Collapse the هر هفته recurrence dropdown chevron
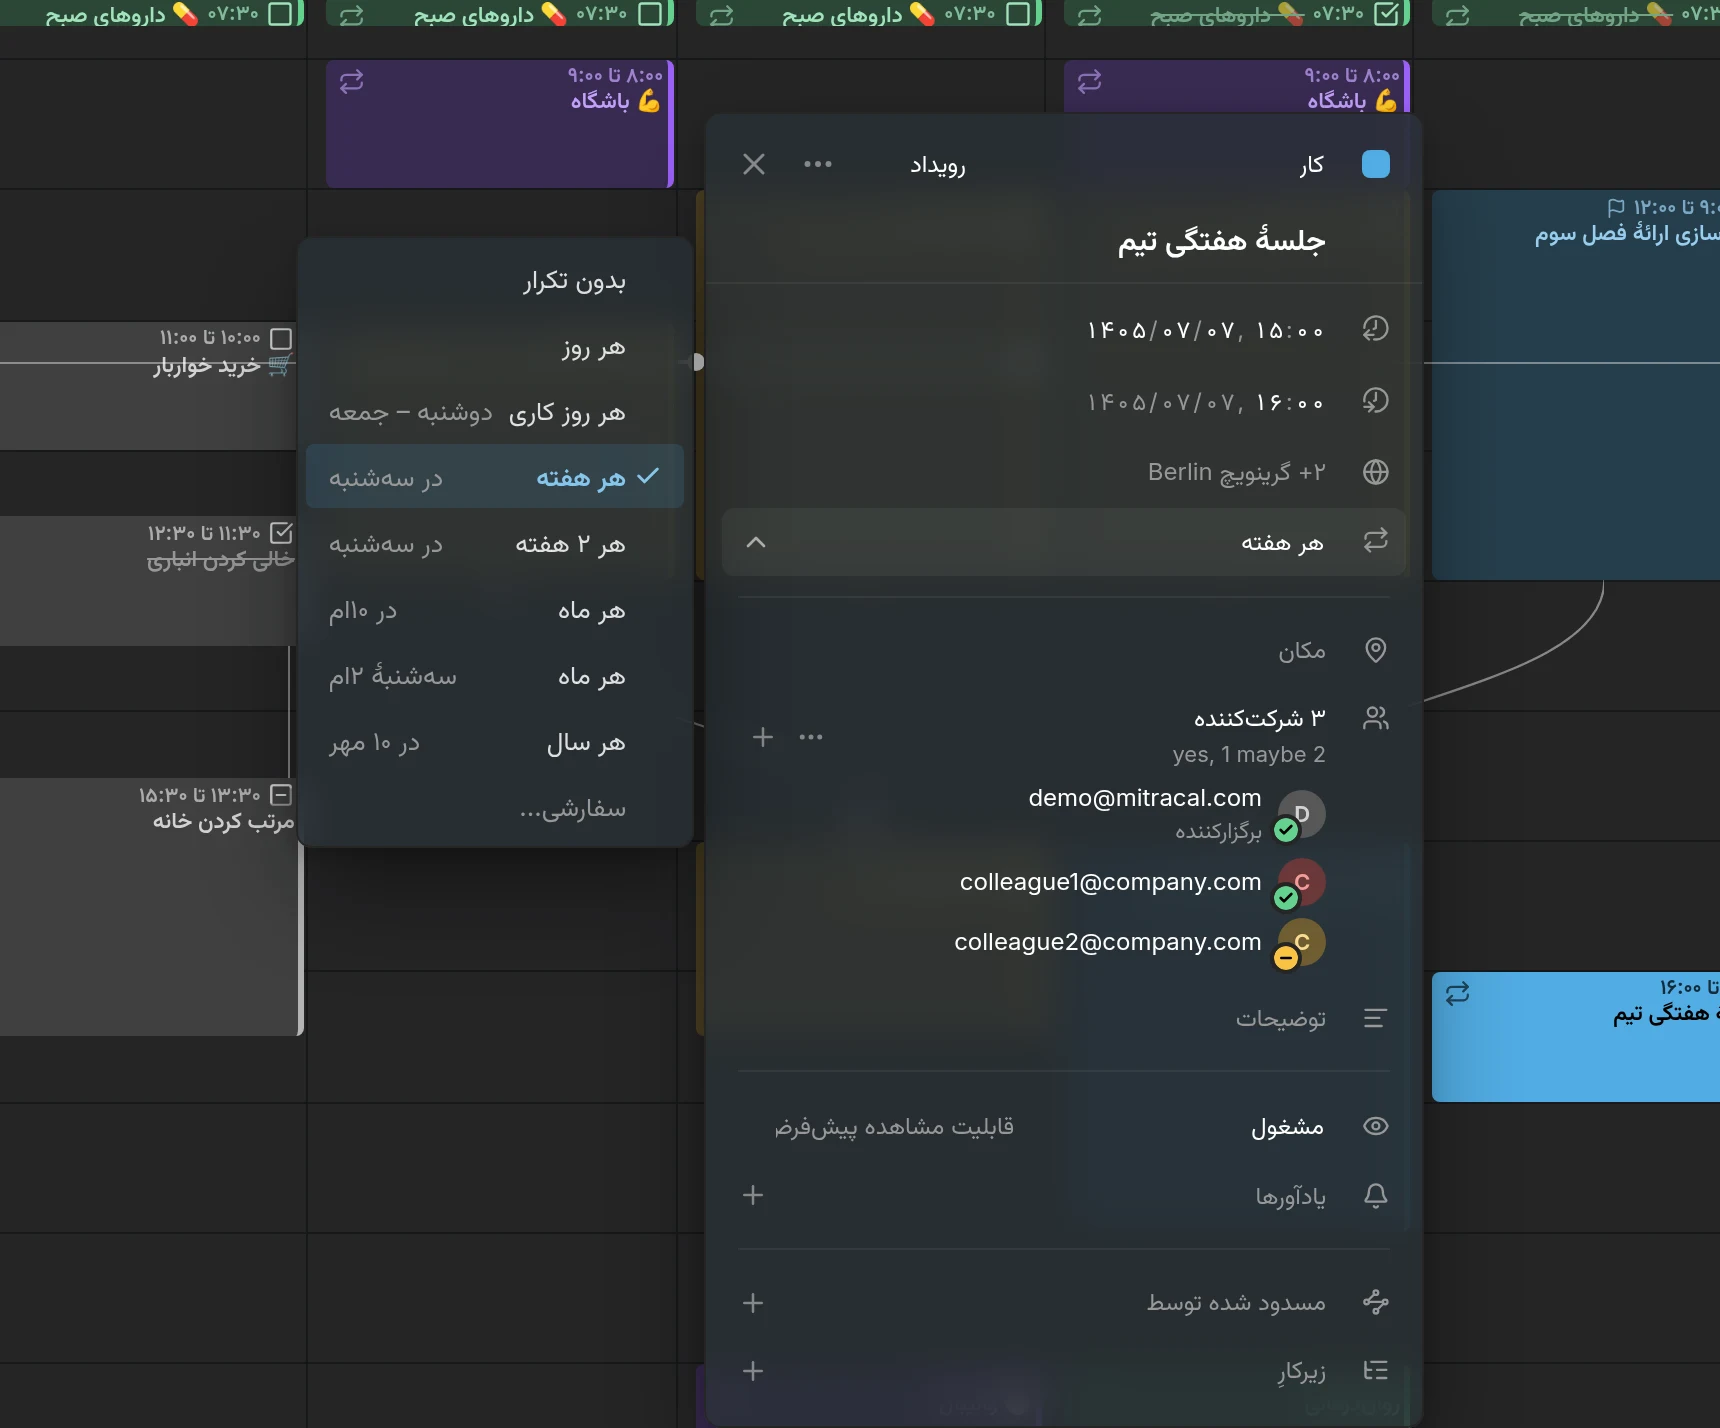The height and width of the screenshot is (1428, 1720). (x=756, y=542)
